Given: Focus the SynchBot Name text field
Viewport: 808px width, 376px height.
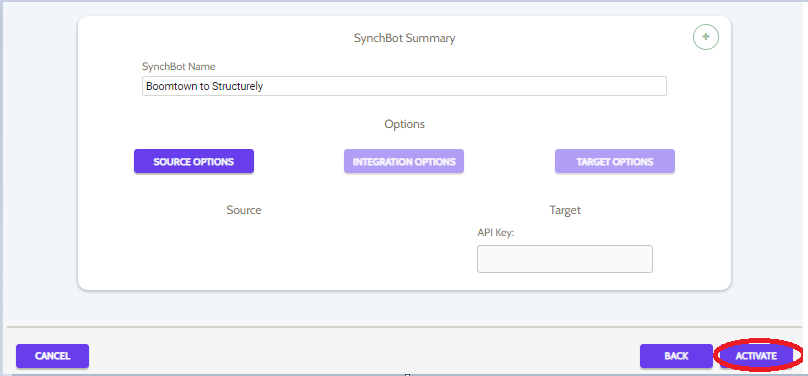Looking at the screenshot, I should point(405,86).
